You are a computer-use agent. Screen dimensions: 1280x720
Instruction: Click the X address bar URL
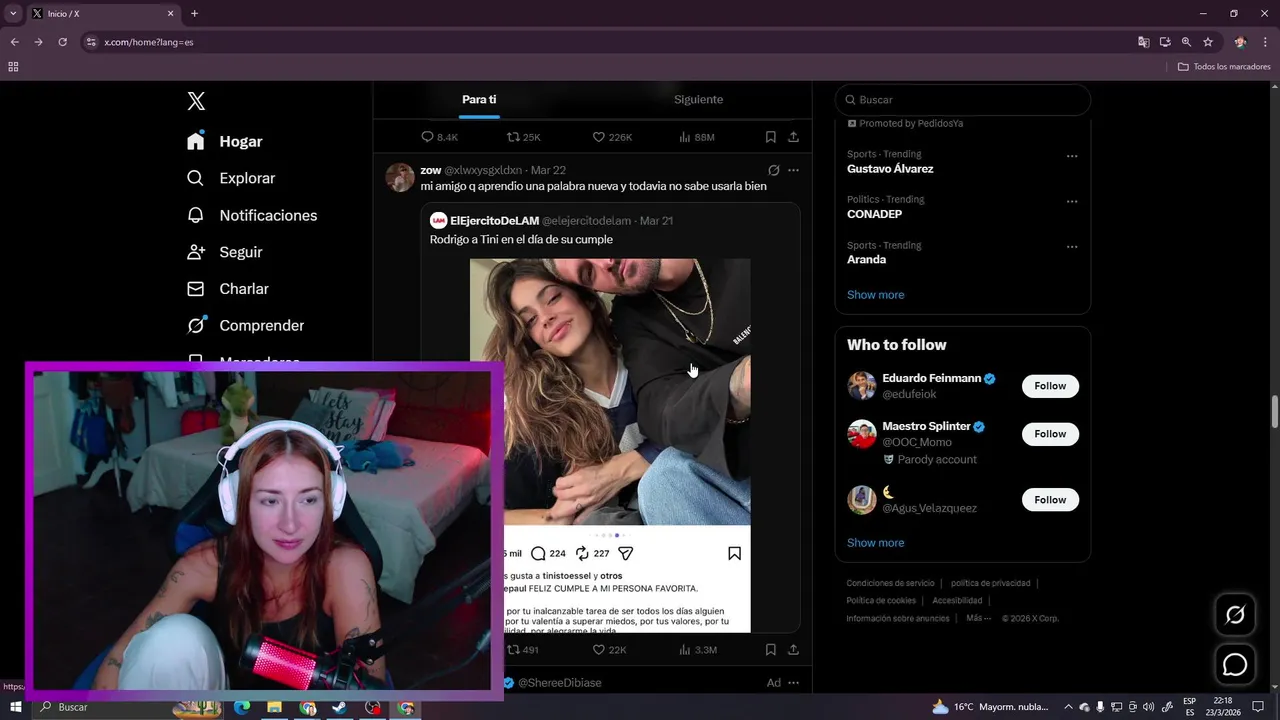tap(149, 42)
